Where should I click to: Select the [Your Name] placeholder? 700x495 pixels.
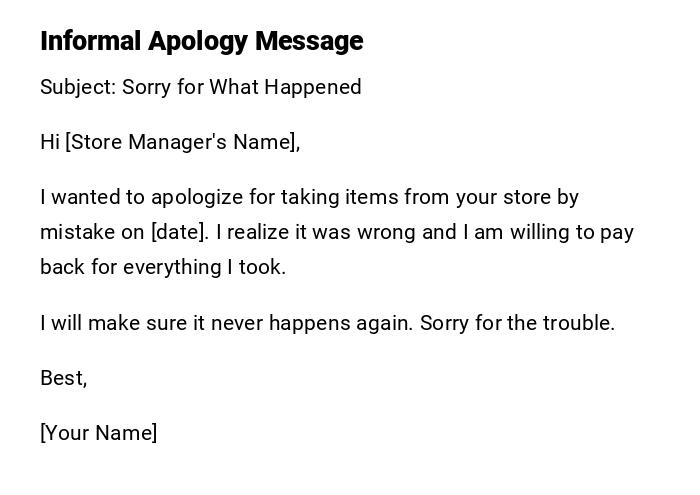pos(98,433)
